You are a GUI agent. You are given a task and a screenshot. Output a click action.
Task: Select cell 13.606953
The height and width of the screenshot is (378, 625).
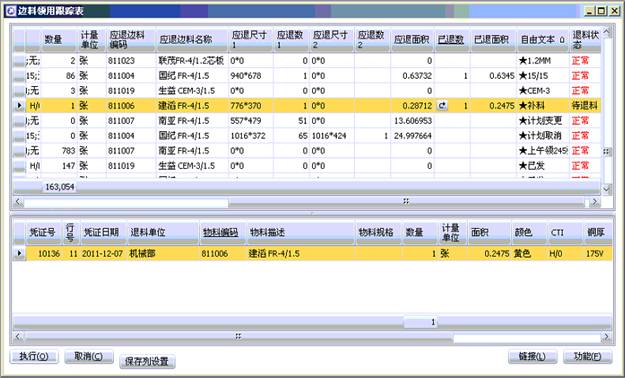click(412, 121)
